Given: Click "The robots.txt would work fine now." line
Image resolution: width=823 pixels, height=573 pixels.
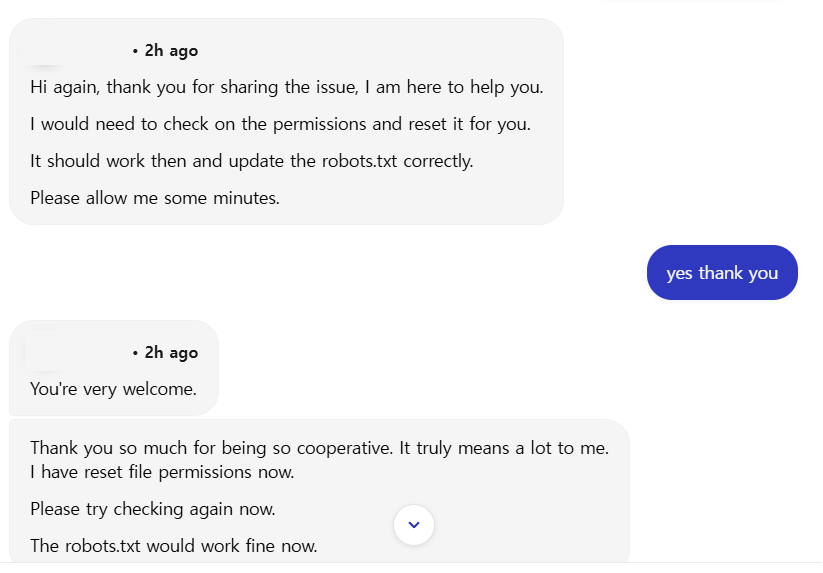Looking at the screenshot, I should pyautogui.click(x=173, y=546).
